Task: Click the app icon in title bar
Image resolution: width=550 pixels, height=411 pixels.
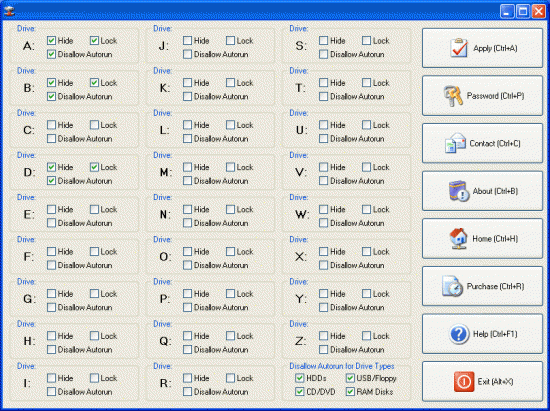Action: pyautogui.click(x=9, y=11)
